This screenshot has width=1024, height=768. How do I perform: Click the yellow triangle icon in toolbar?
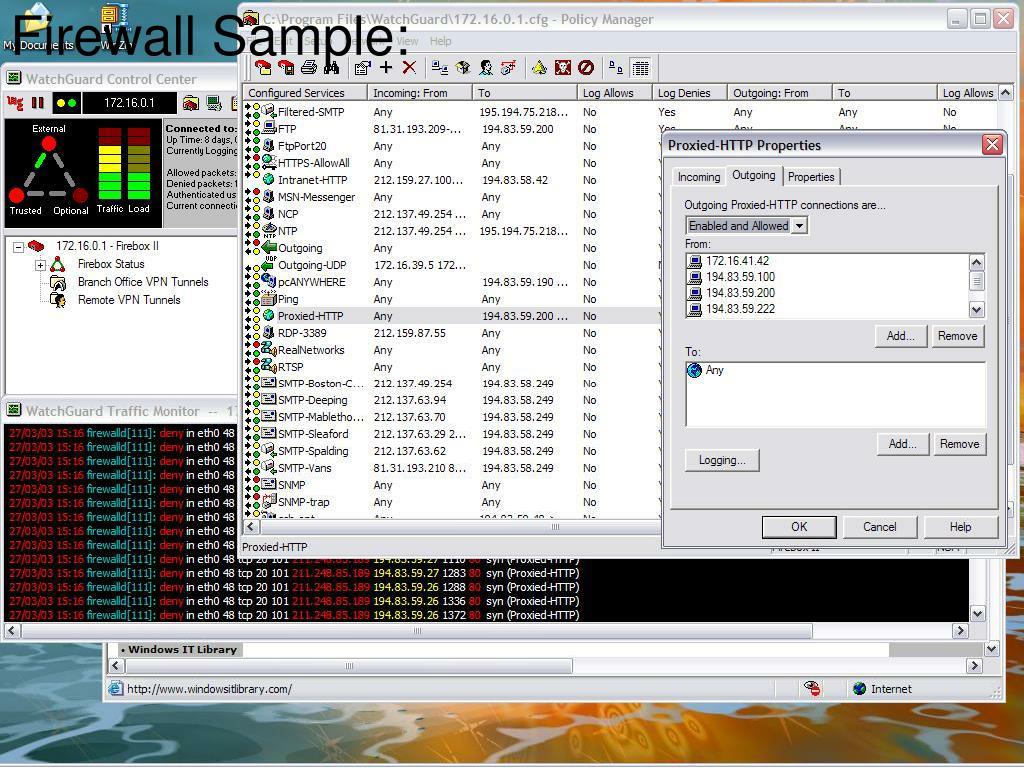(x=539, y=67)
